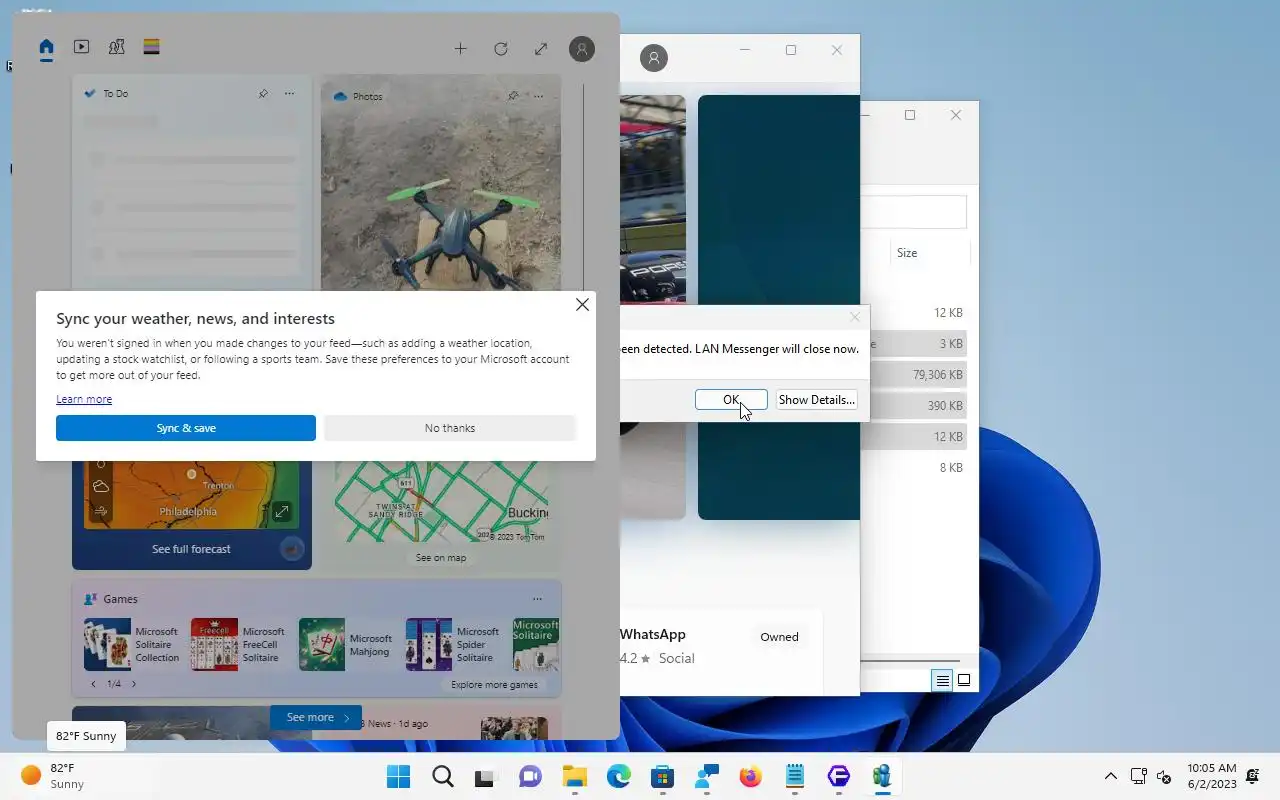This screenshot has width=1280, height=800.
Task: Open notifications bell on taskbar
Action: click(1253, 777)
